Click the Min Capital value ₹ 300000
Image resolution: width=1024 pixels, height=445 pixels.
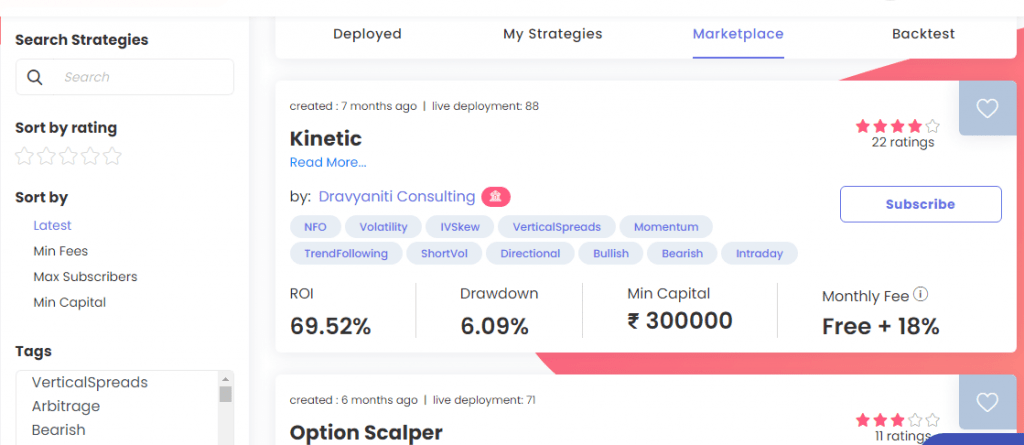(680, 321)
